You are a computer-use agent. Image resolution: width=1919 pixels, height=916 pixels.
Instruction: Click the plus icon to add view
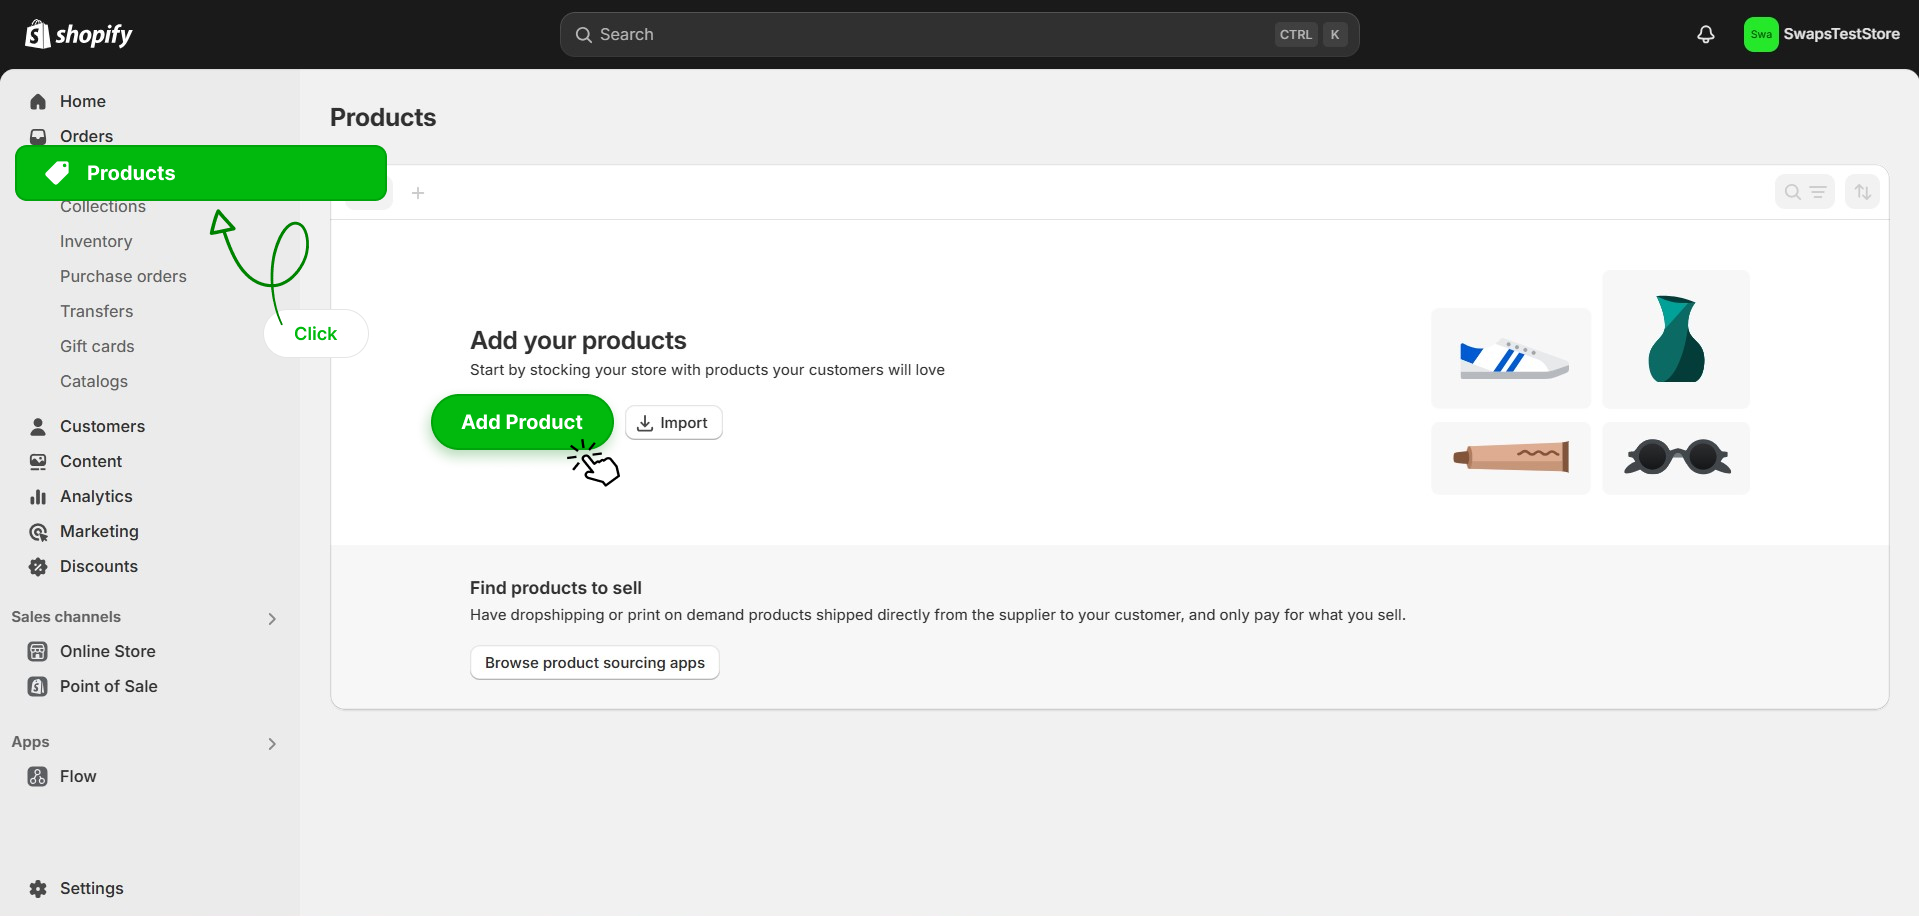point(418,193)
